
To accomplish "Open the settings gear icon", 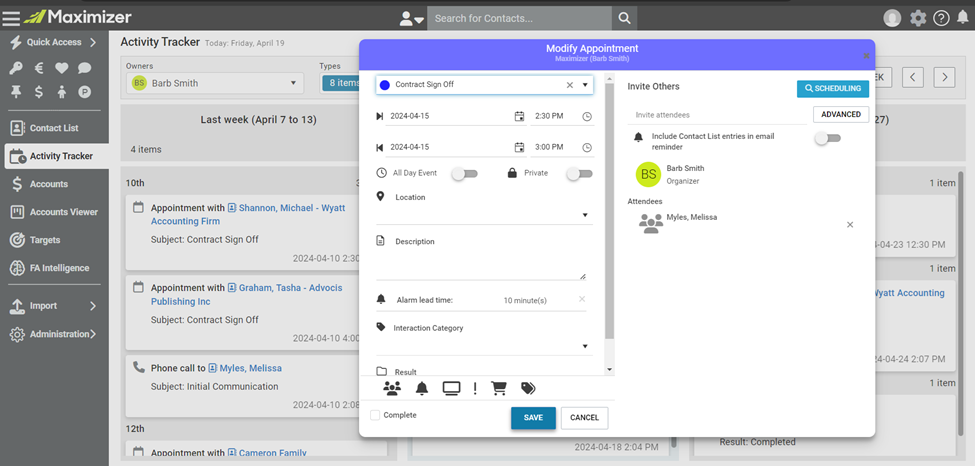I will click(x=918, y=18).
